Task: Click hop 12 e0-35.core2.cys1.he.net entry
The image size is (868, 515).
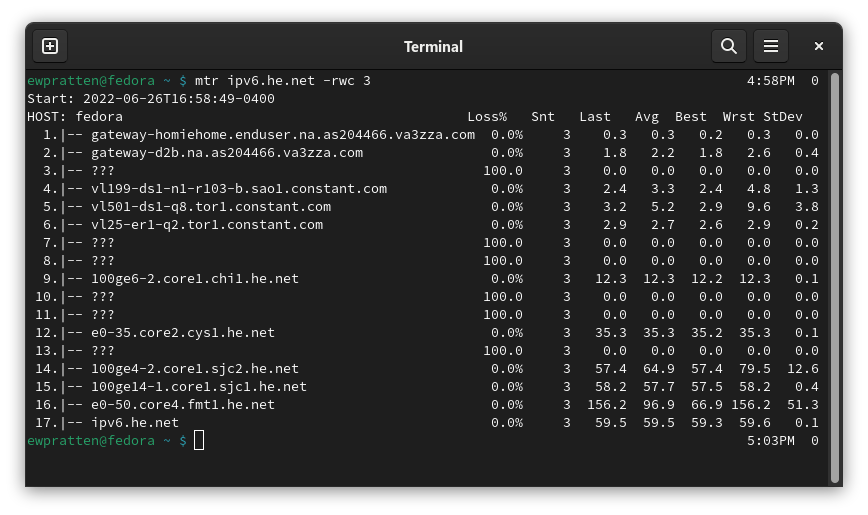Action: (x=183, y=333)
